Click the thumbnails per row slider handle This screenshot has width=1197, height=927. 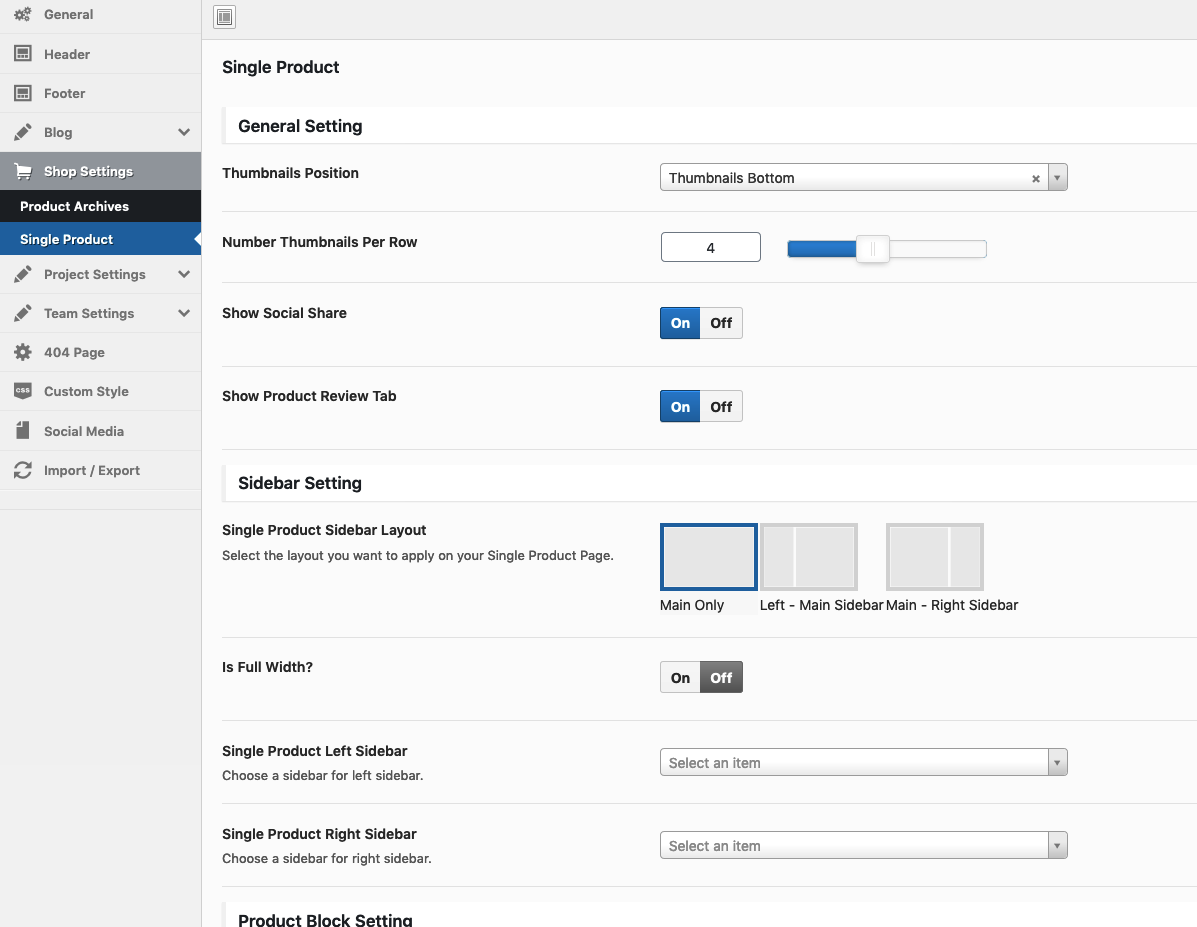pos(873,249)
